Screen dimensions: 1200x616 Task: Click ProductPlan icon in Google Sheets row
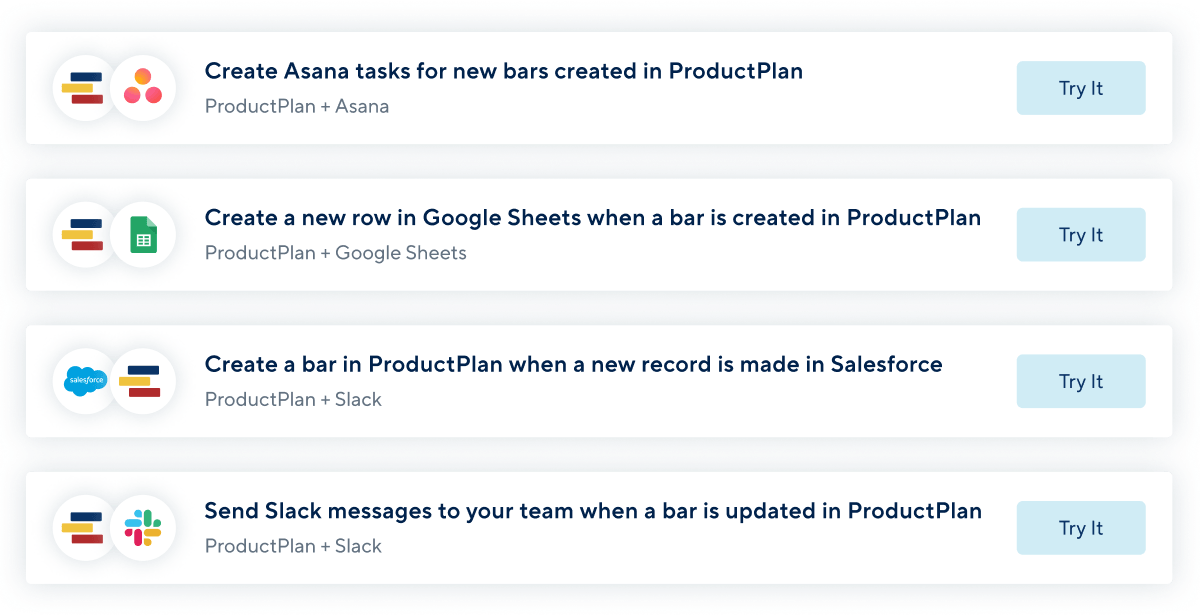coord(85,235)
